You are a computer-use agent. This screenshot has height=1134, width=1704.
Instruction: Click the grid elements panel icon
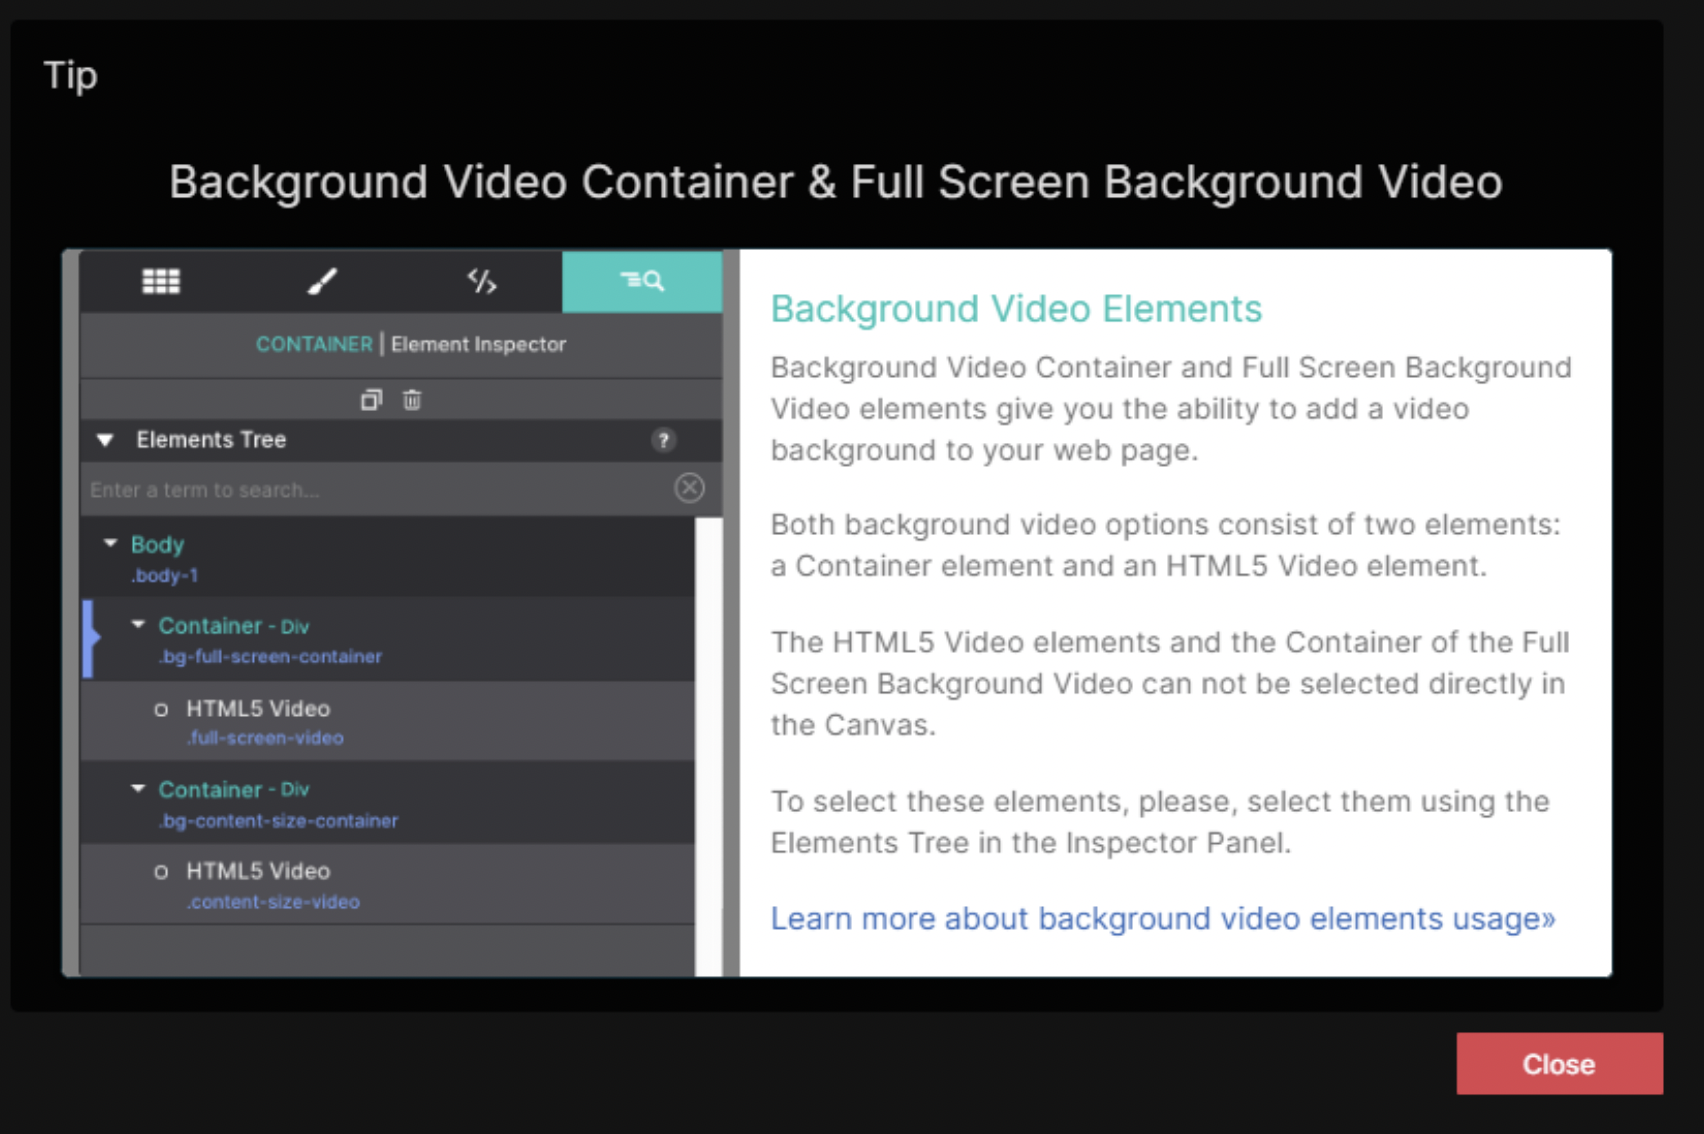161,282
